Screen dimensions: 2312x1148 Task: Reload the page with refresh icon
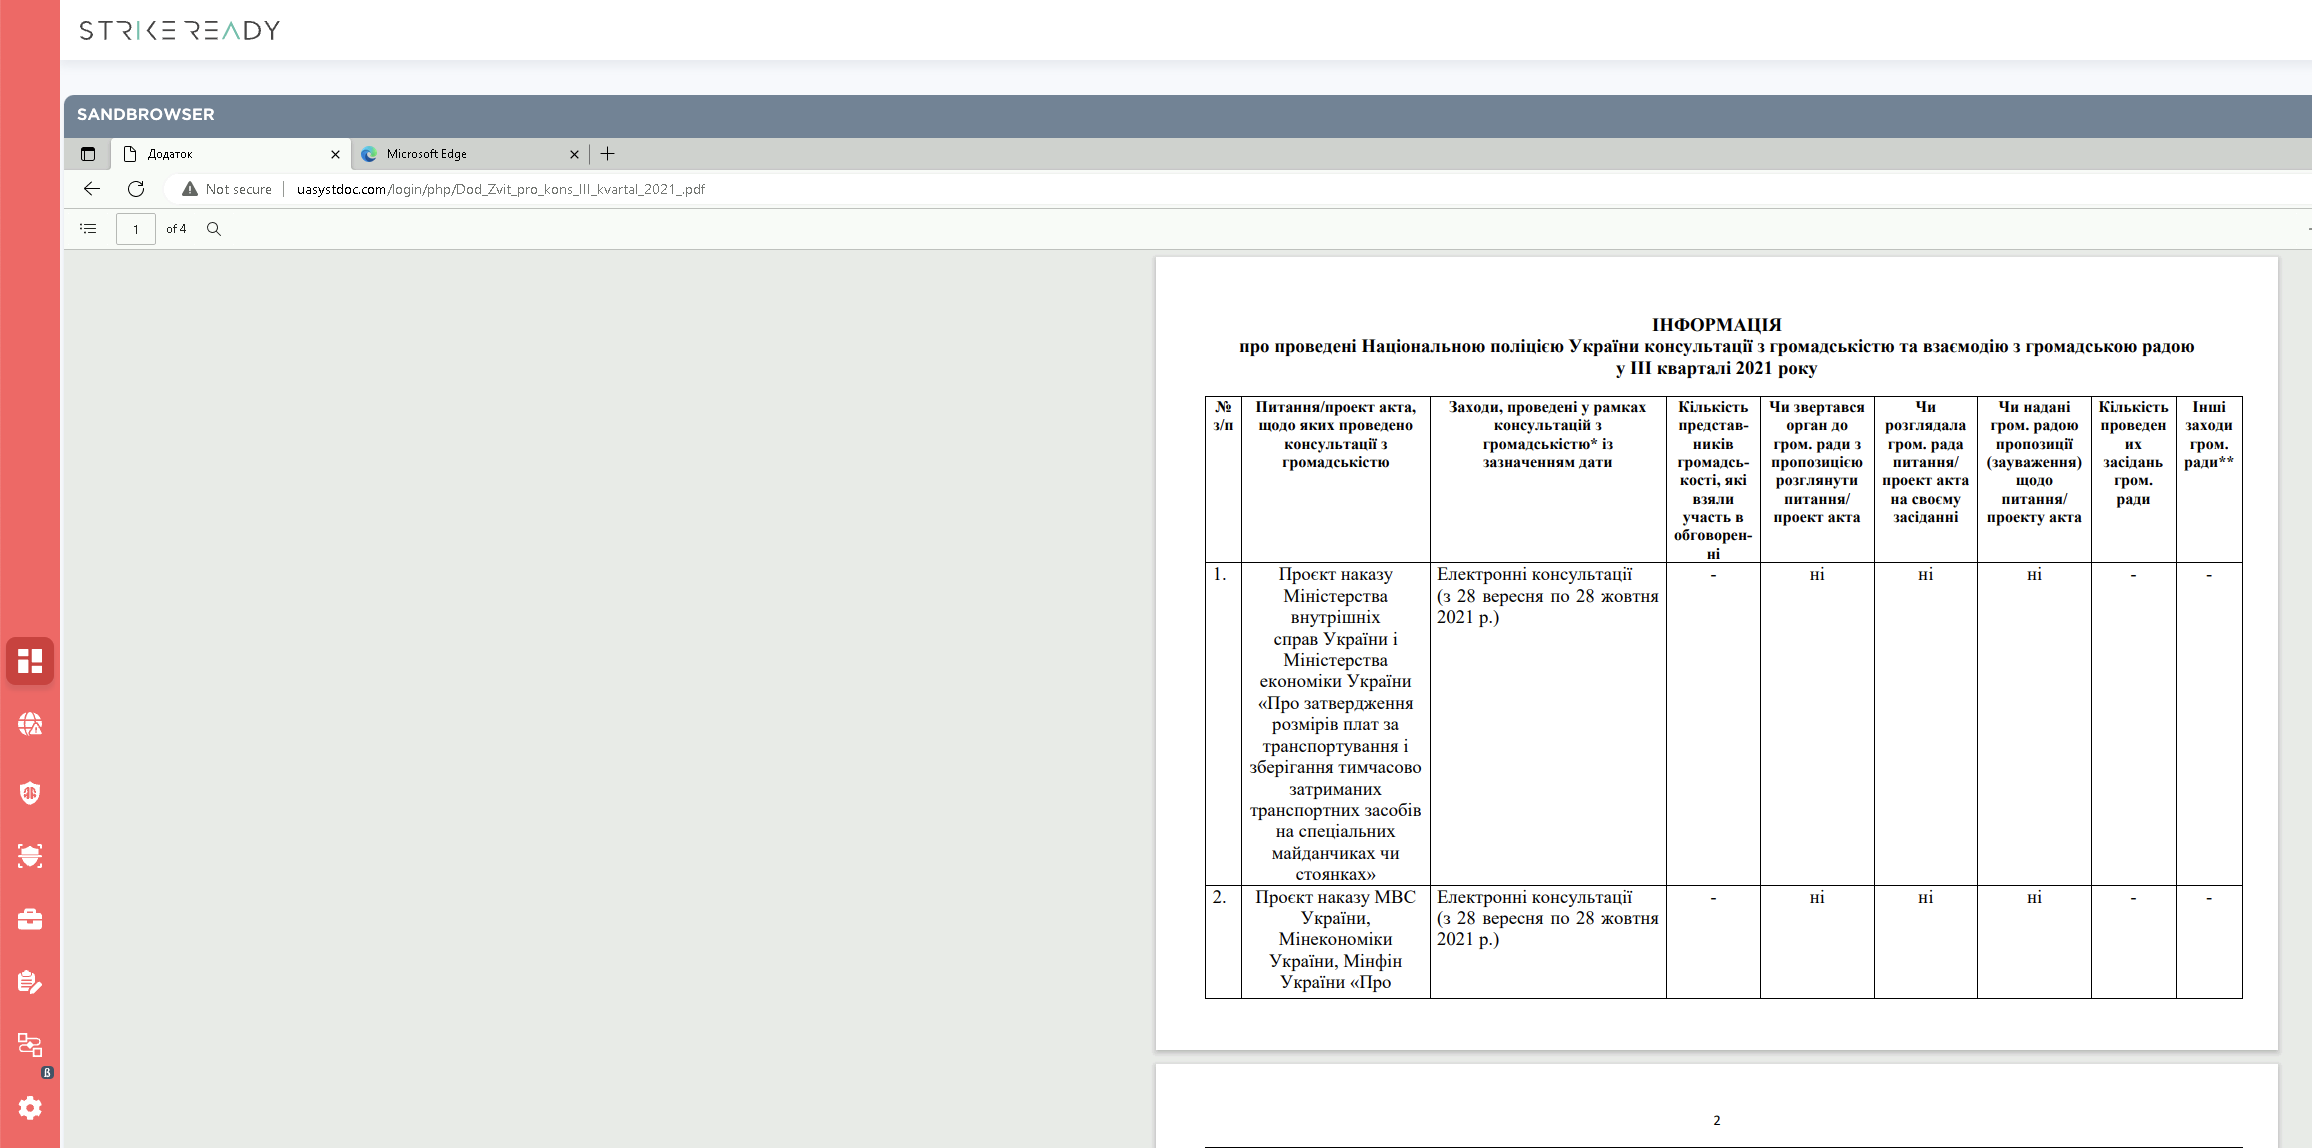click(136, 189)
